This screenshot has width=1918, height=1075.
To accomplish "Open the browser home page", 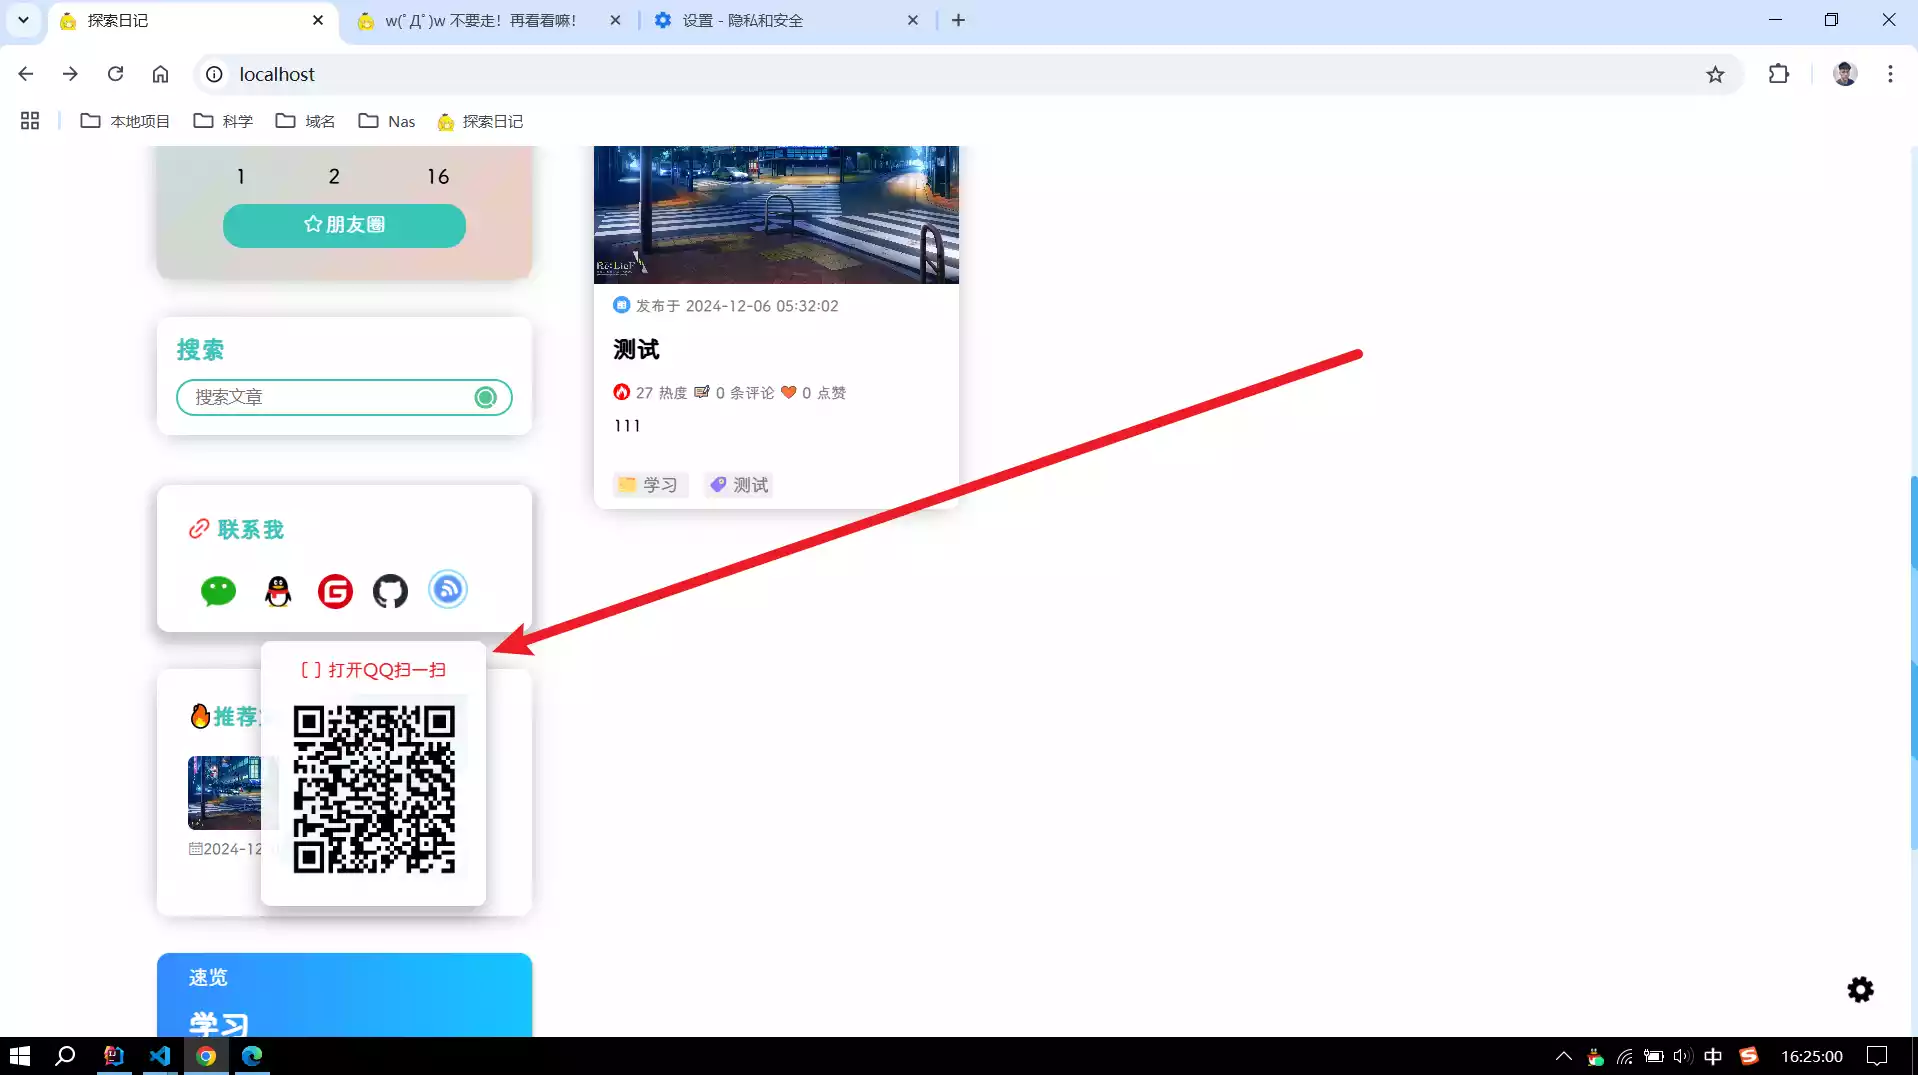I will (160, 74).
